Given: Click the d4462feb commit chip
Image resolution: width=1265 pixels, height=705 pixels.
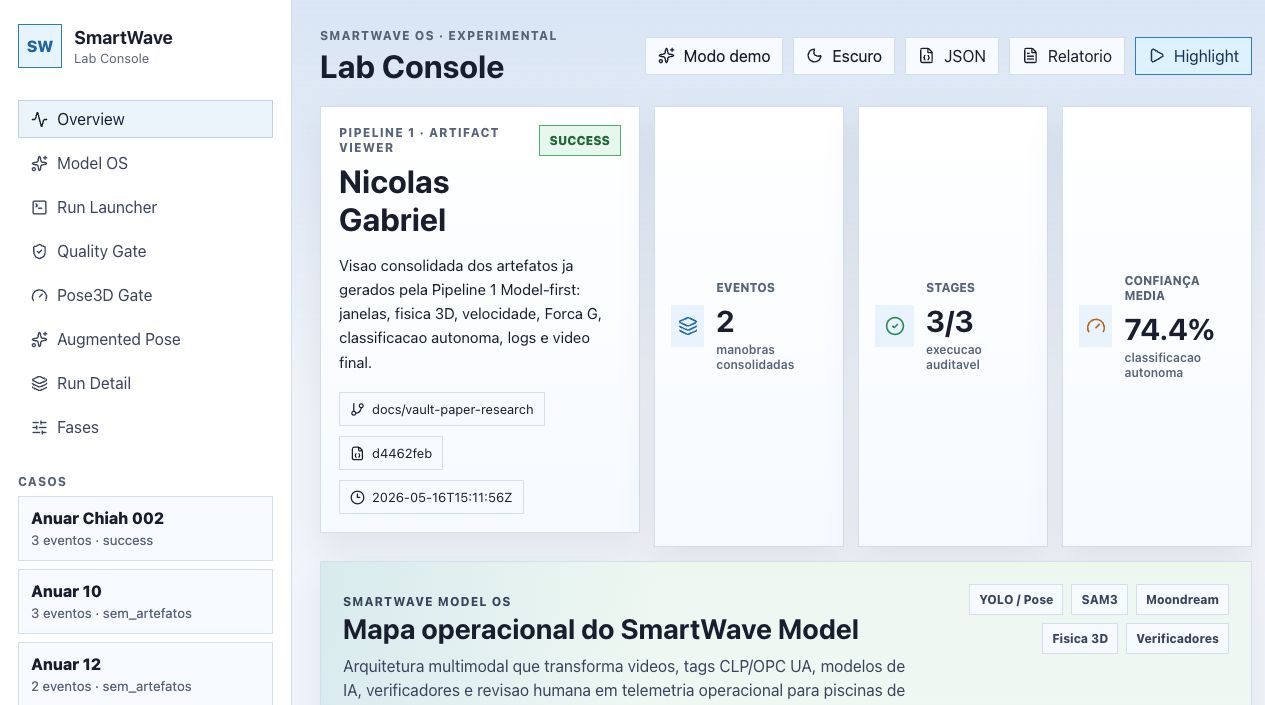Looking at the screenshot, I should (x=391, y=453).
